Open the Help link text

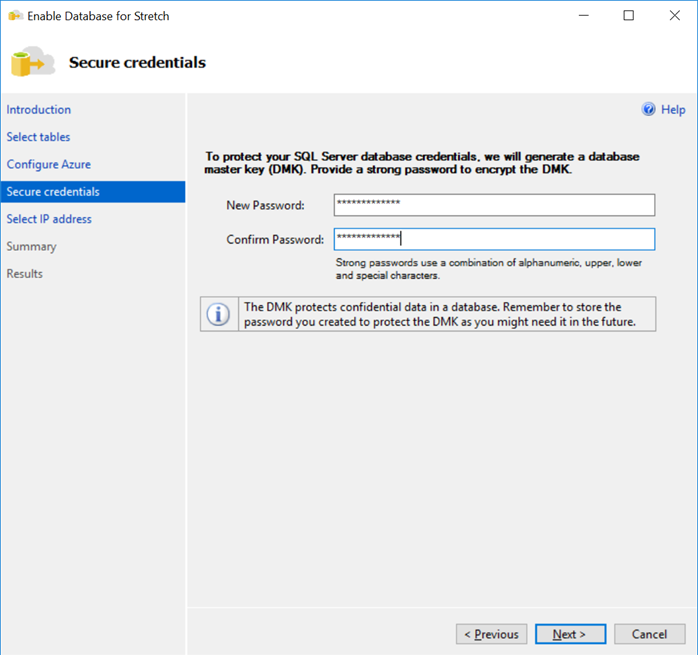point(673,110)
